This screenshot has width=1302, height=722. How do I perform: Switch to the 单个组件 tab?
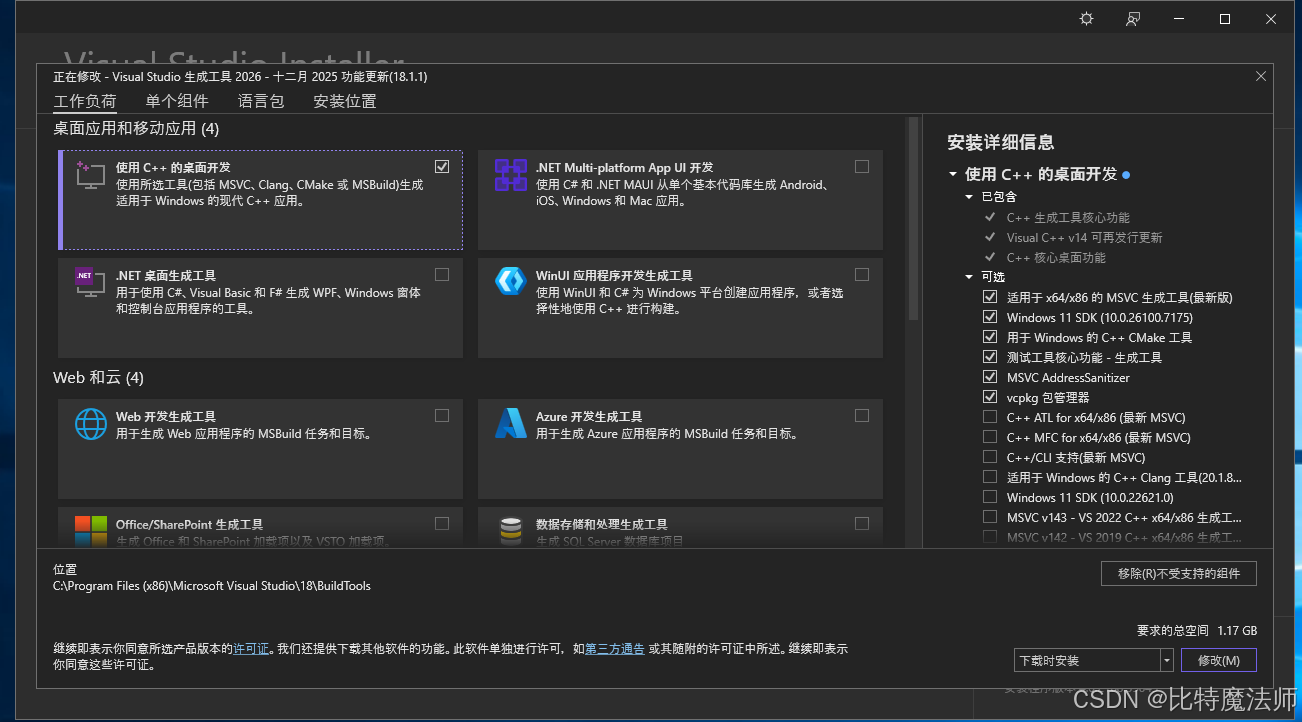click(x=177, y=101)
